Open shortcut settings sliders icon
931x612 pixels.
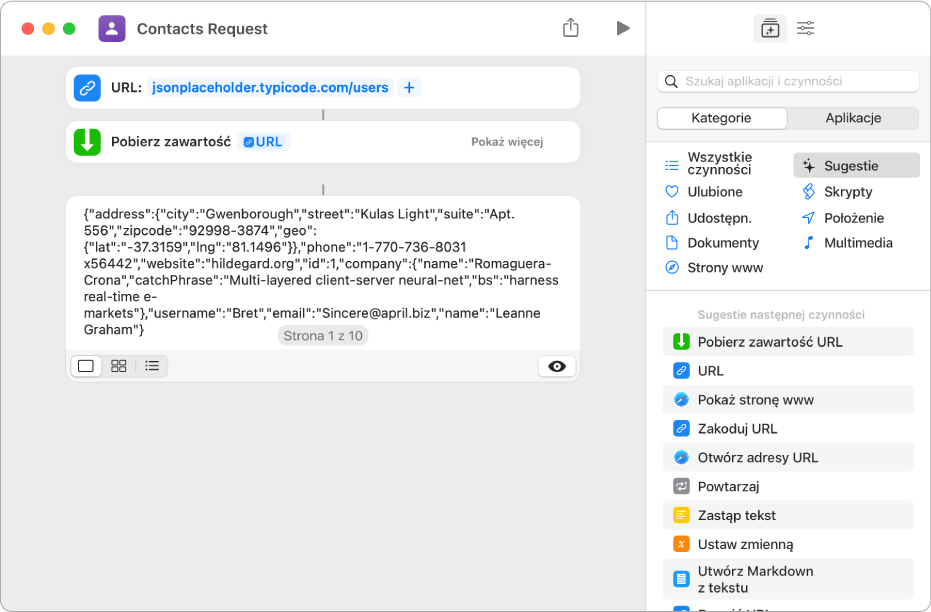tap(805, 29)
